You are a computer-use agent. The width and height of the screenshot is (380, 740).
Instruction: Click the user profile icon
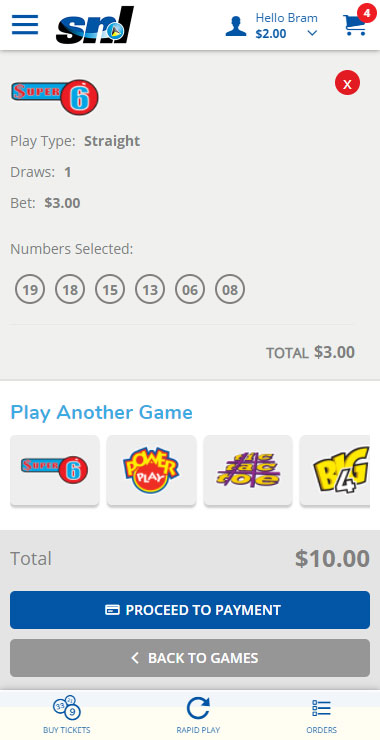(x=236, y=26)
